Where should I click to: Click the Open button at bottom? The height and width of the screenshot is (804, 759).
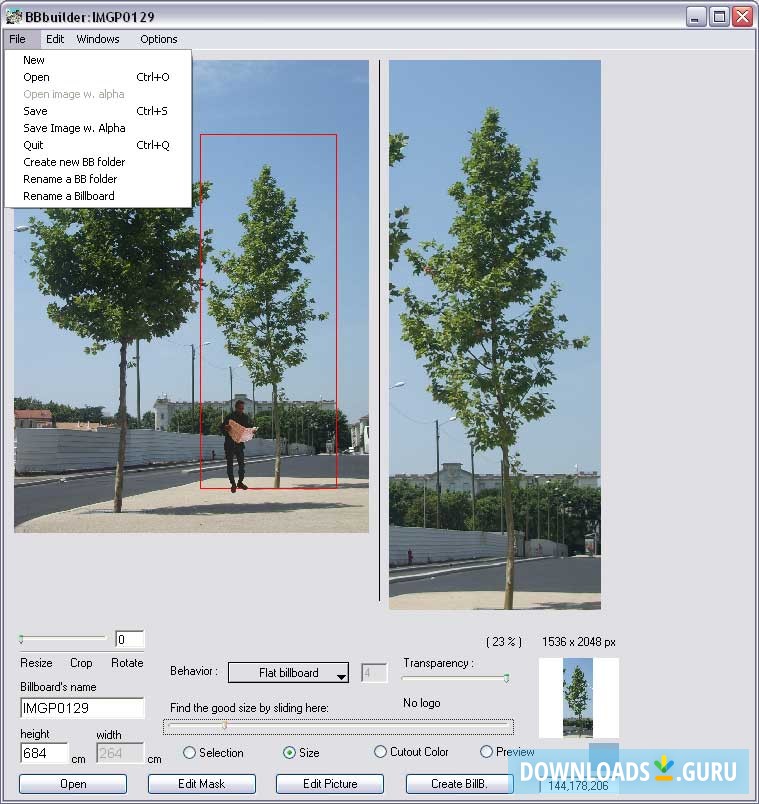[73, 783]
